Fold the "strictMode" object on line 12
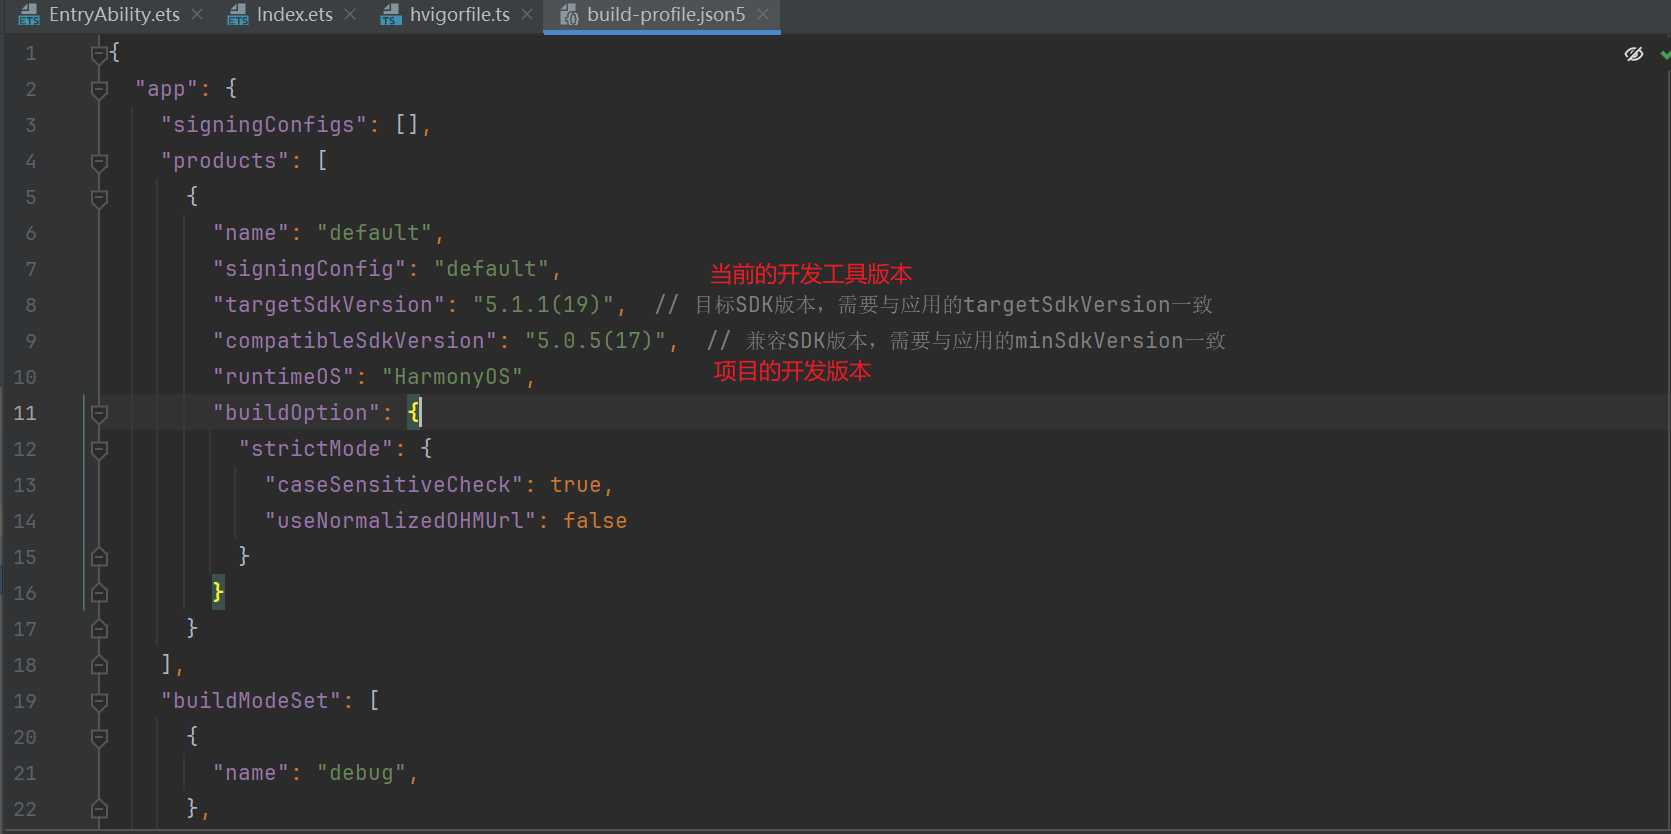Screen dimensions: 1671x834 tap(99, 450)
